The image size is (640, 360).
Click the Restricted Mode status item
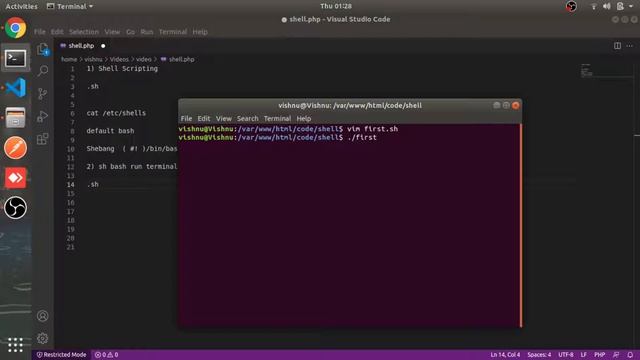click(x=62, y=355)
